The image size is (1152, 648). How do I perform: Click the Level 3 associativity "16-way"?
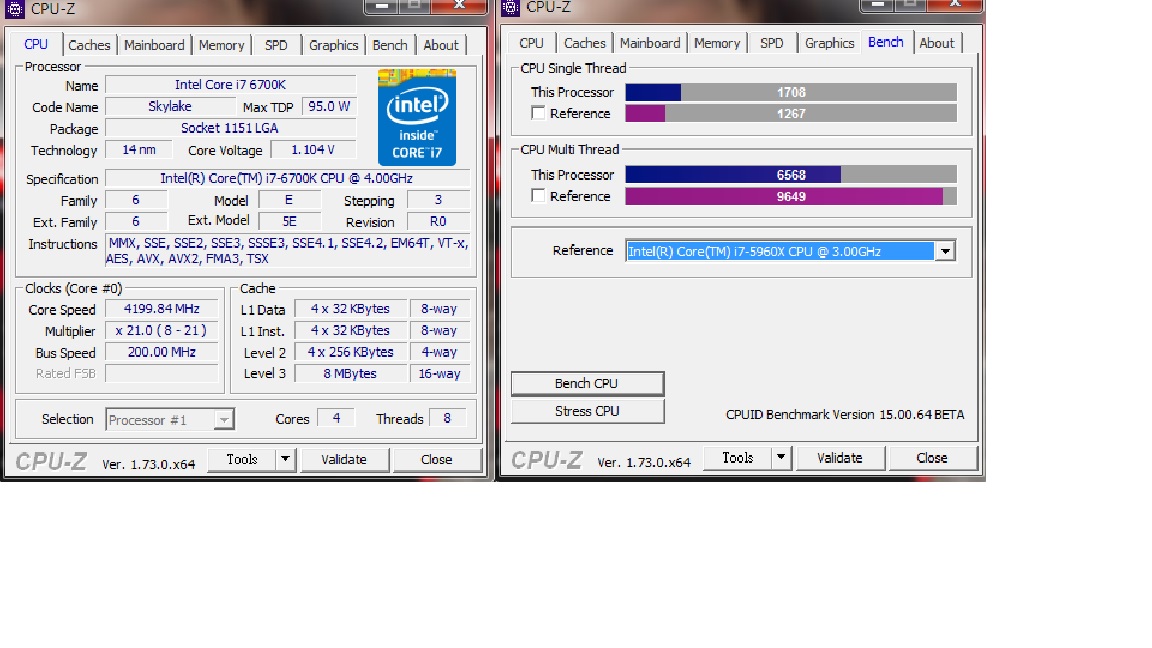[439, 373]
